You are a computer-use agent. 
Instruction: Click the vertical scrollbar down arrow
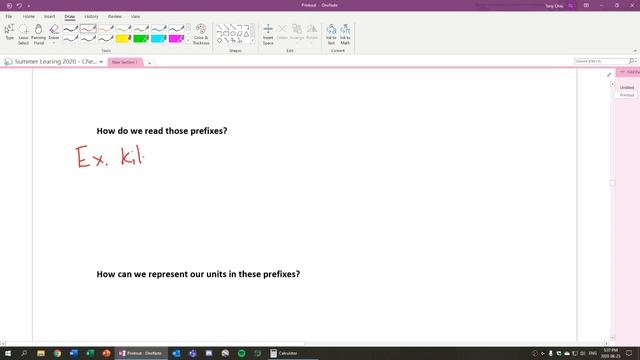tap(612, 338)
